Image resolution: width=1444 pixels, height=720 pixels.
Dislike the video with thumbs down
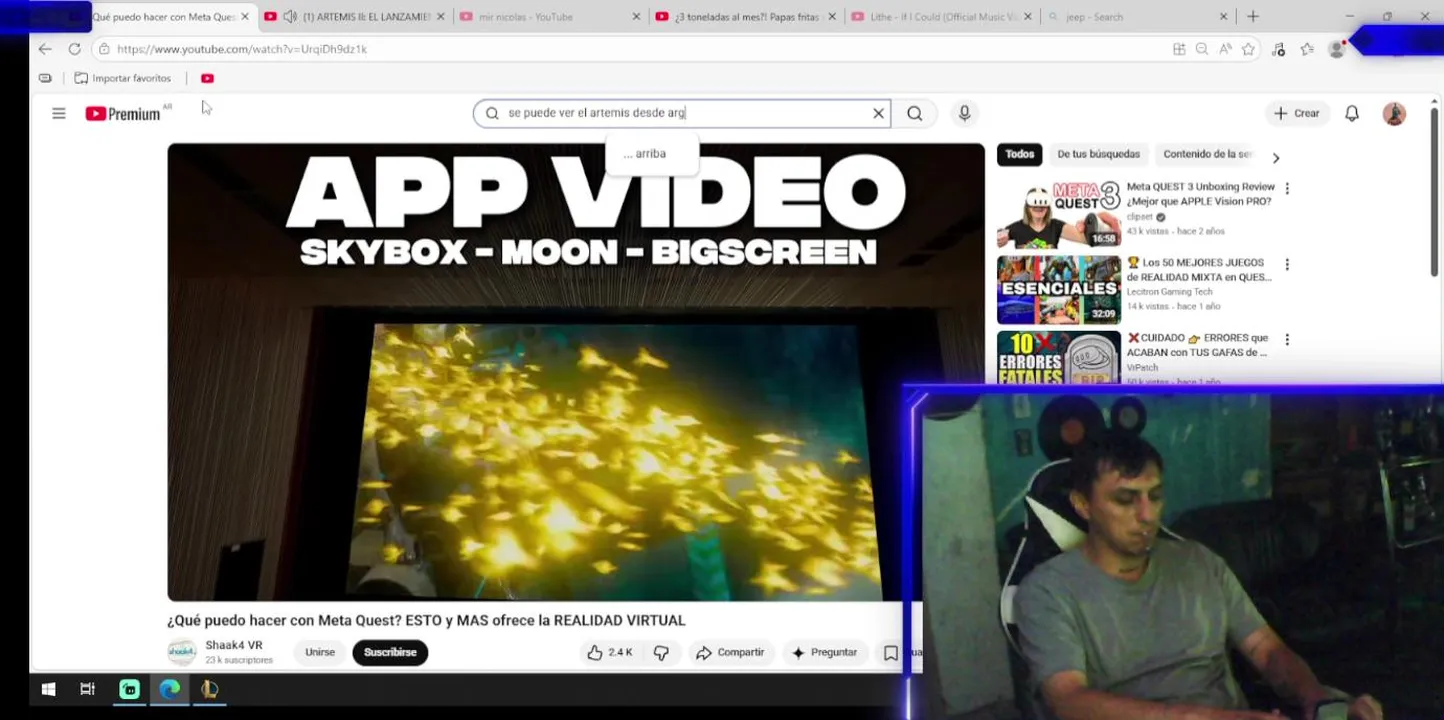661,652
